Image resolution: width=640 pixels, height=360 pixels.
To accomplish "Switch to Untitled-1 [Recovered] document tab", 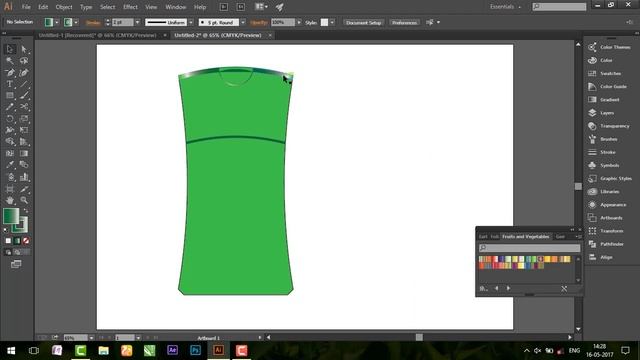I will (98, 36).
